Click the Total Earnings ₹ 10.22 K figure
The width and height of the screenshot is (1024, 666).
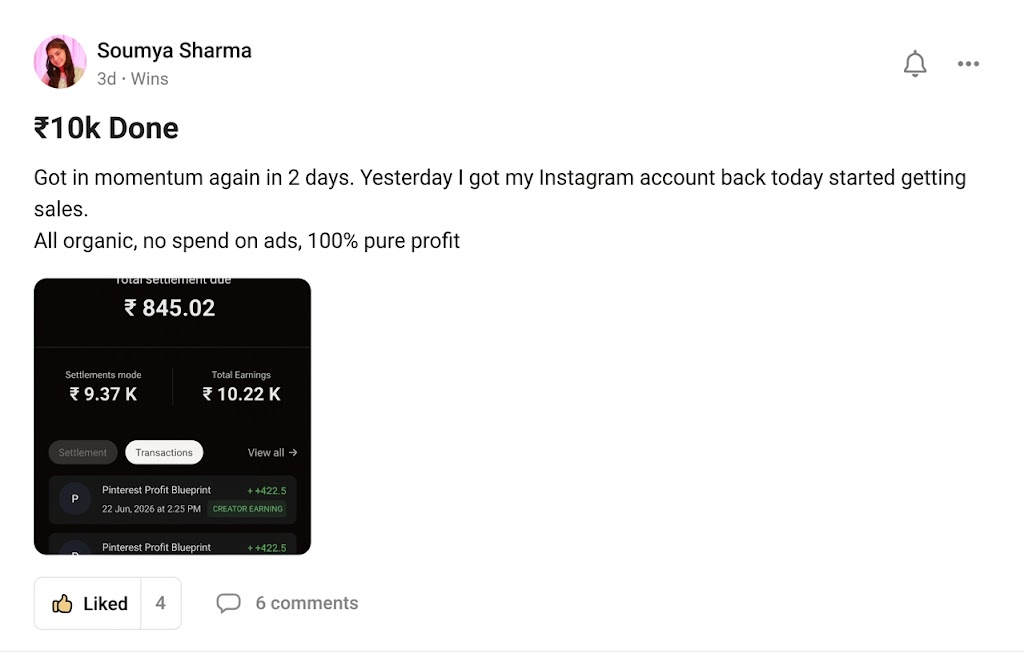pyautogui.click(x=241, y=394)
